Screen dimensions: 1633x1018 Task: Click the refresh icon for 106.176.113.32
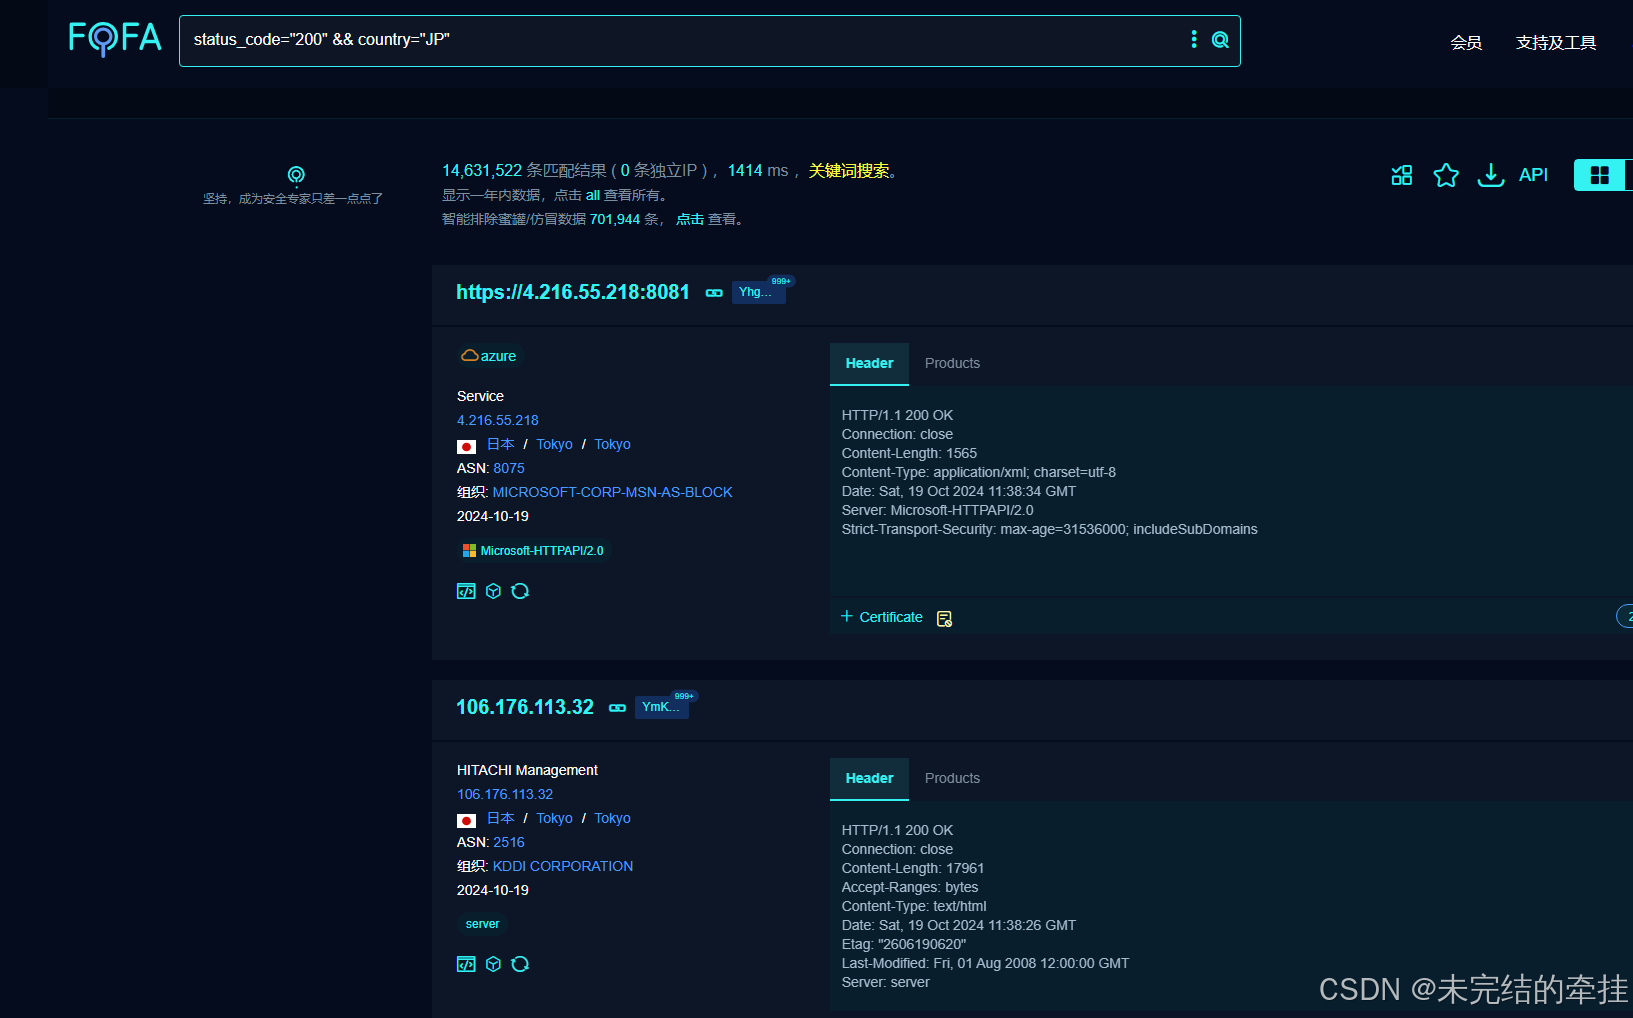[520, 964]
